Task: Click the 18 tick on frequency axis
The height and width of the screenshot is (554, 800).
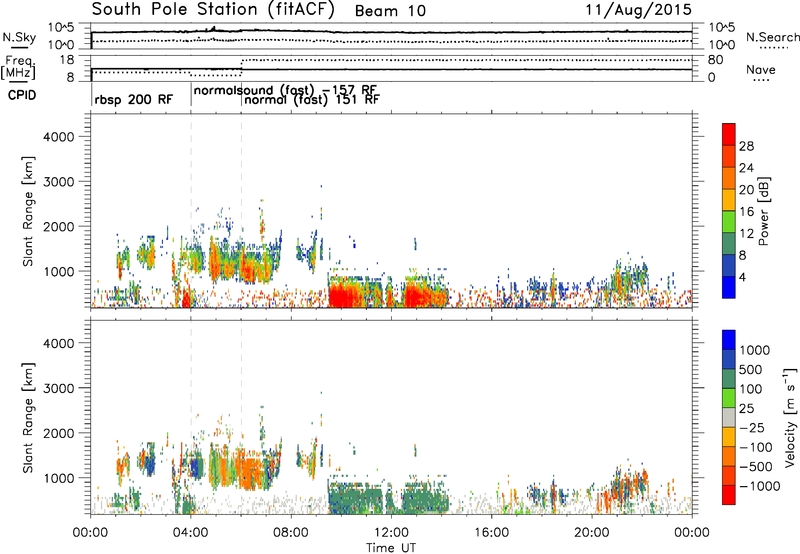Action: pos(66,60)
